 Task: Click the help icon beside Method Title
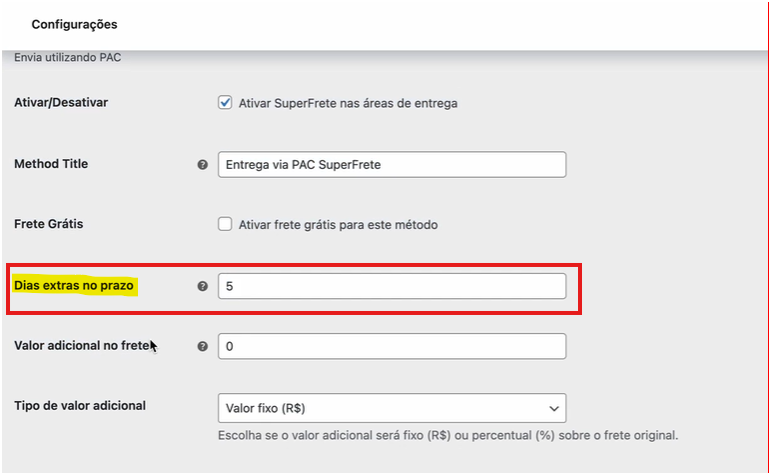pyautogui.click(x=202, y=165)
